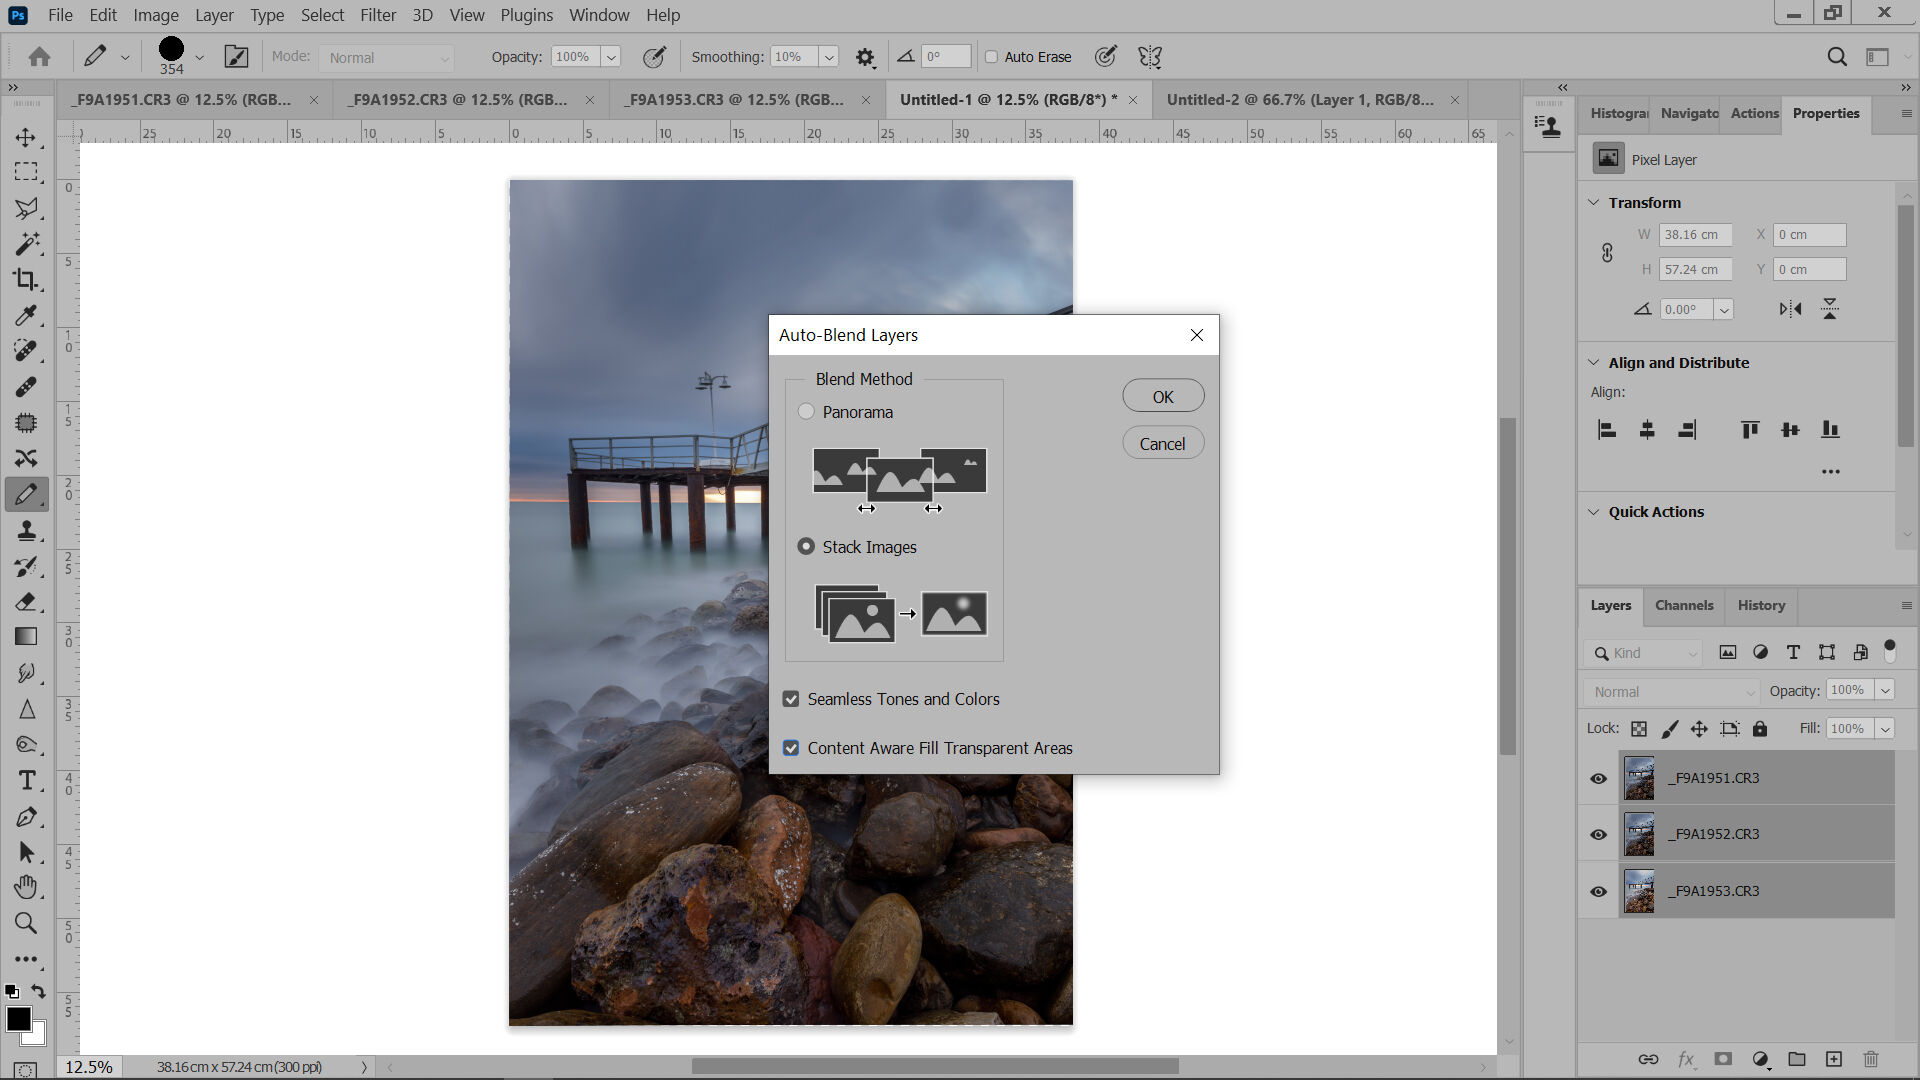Select Panorama blend method
Viewport: 1920px width, 1080px height.
tap(807, 411)
